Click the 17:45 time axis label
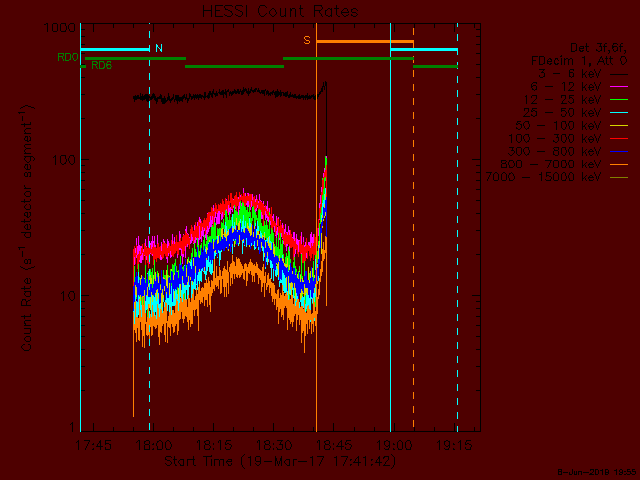This screenshot has width=640, height=480. 93,445
